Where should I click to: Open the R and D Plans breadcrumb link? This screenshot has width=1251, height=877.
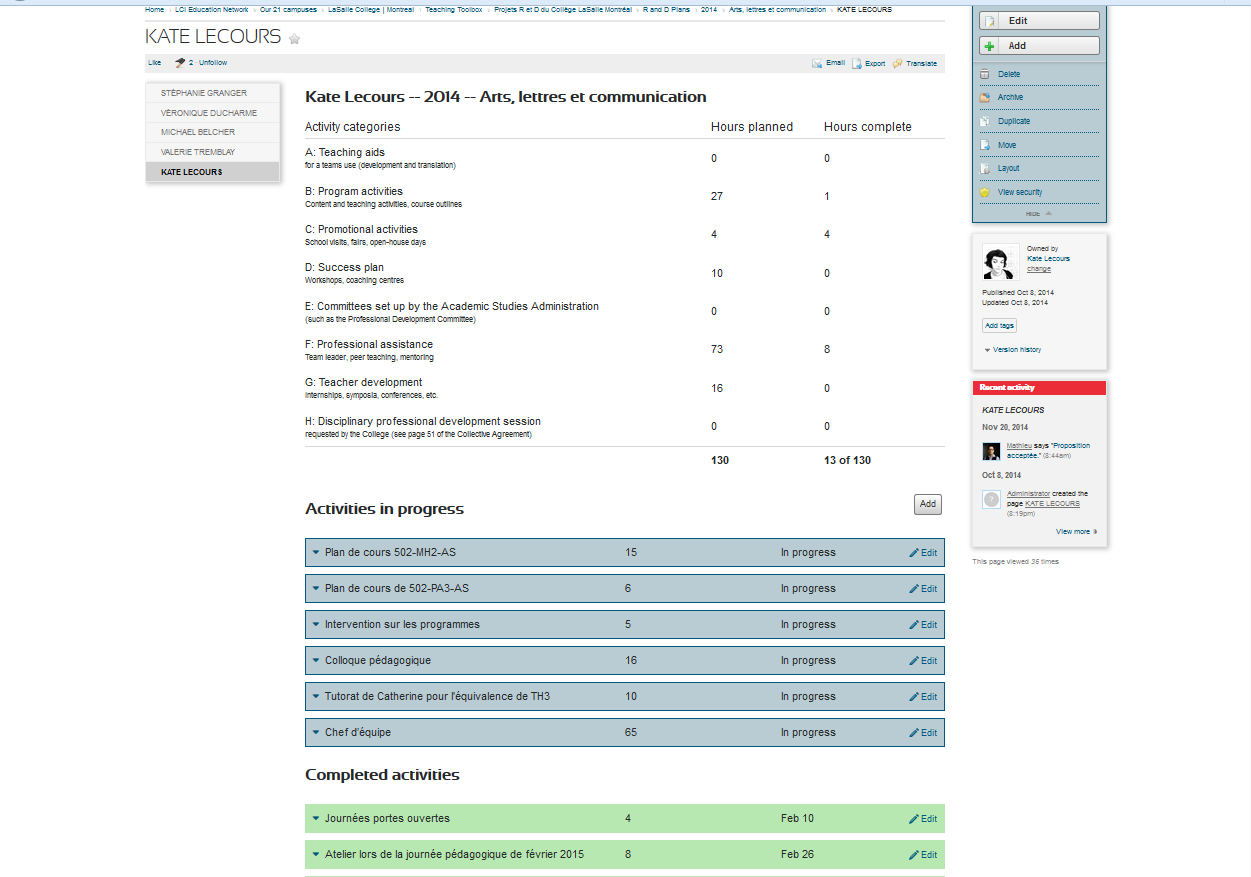pyautogui.click(x=666, y=9)
